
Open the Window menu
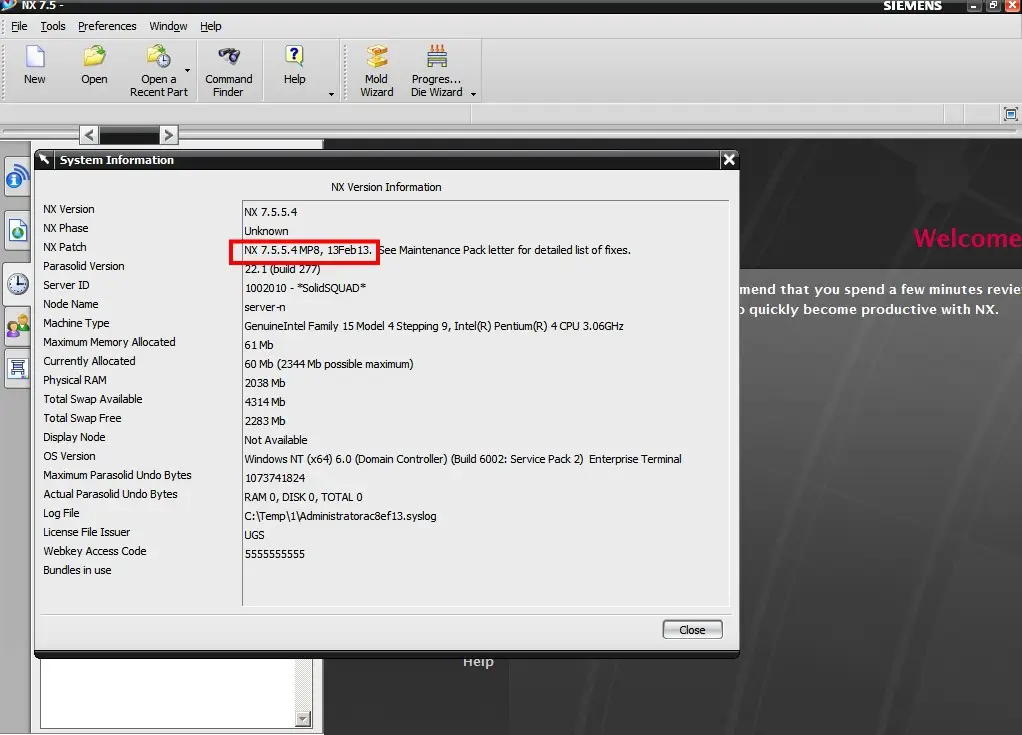click(x=168, y=26)
